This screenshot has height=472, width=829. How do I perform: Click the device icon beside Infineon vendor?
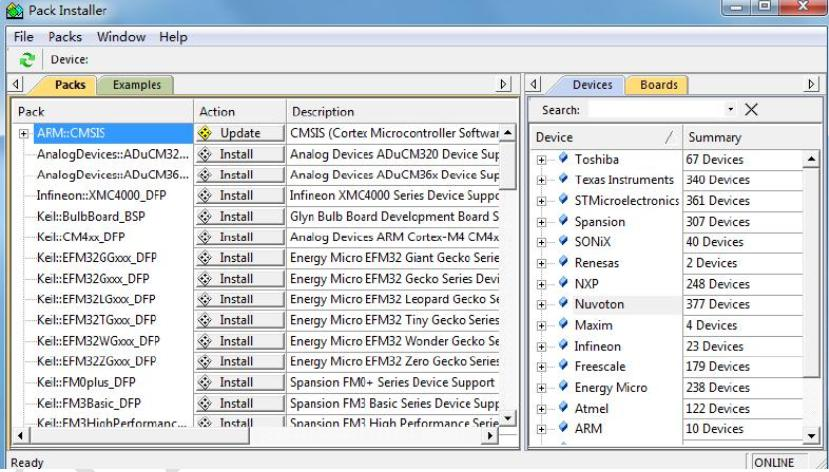(564, 345)
